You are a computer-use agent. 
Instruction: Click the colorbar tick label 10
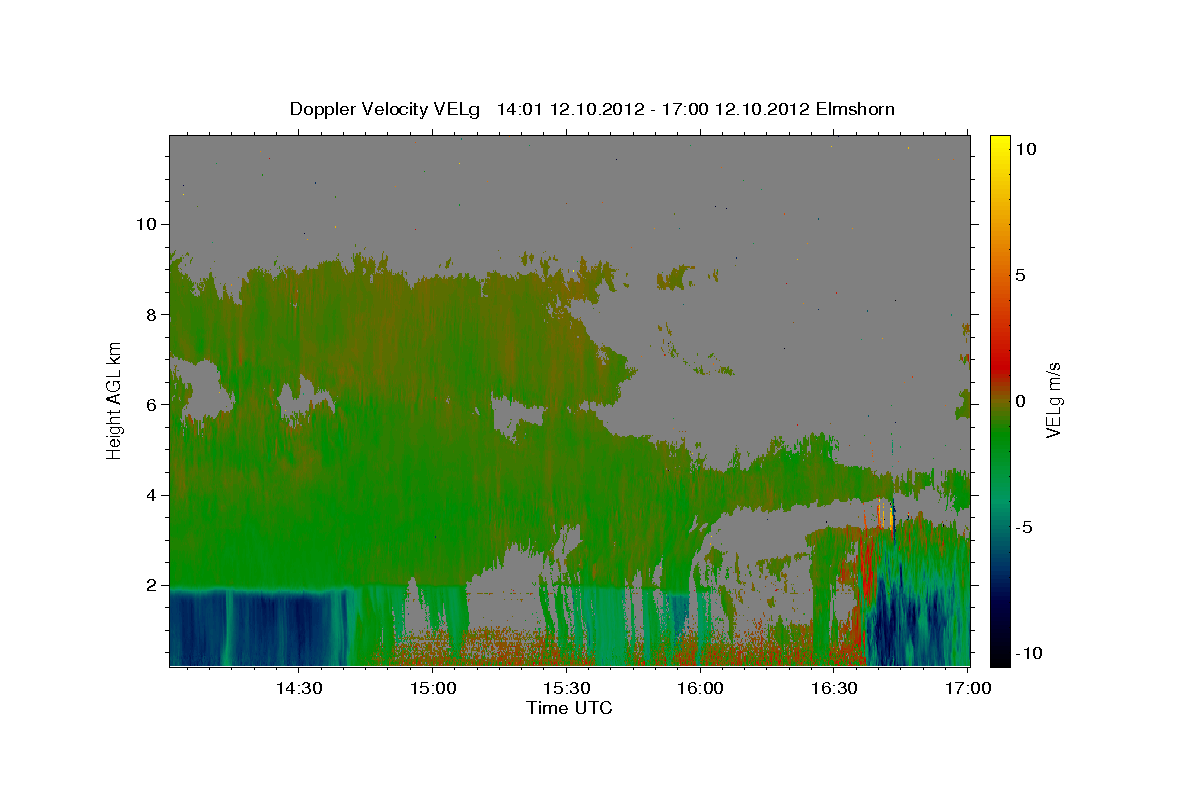coord(1026,148)
